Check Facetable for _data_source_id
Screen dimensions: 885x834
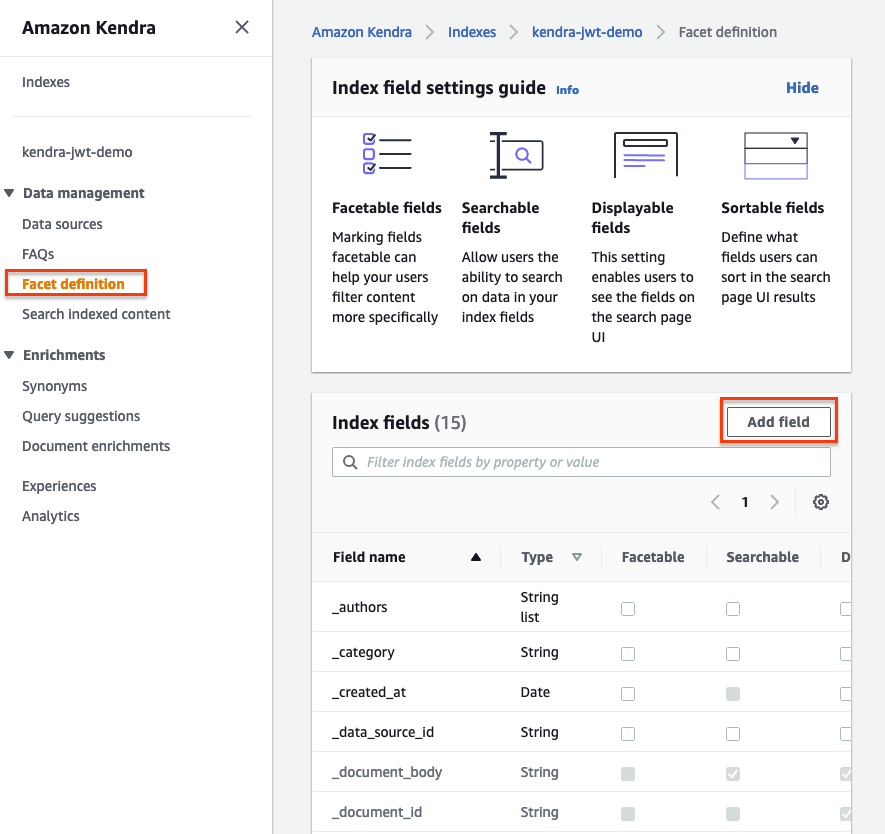point(628,733)
